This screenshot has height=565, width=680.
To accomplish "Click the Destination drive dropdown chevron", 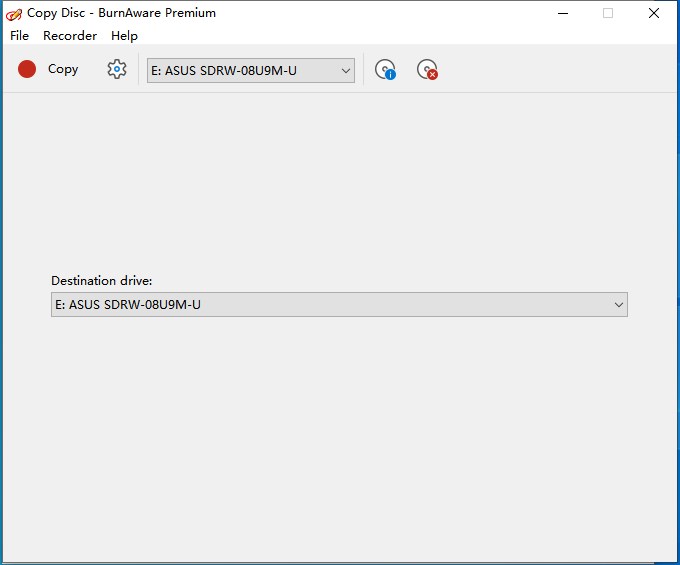I will [618, 305].
